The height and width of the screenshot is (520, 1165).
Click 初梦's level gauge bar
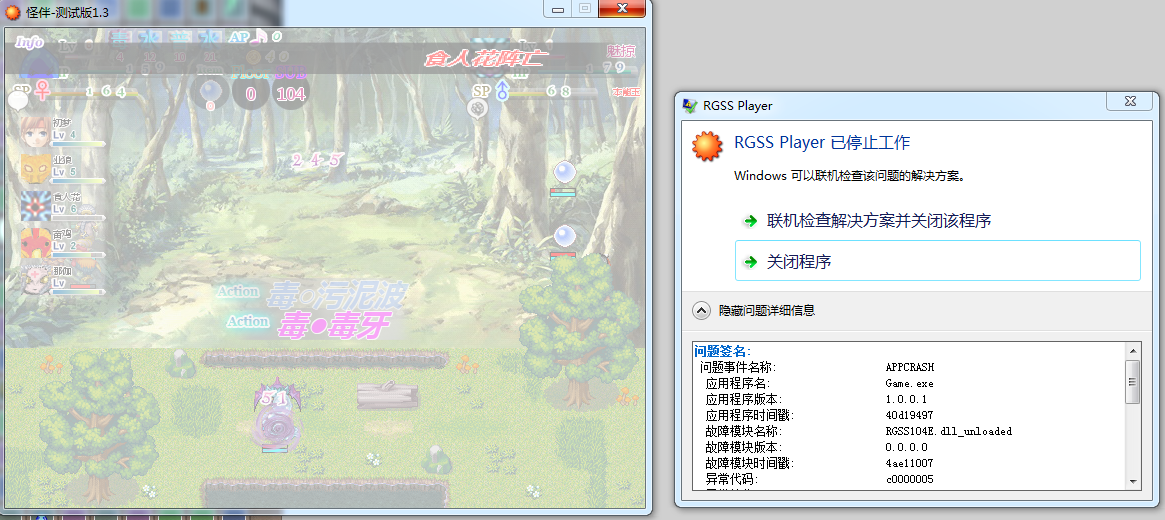click(x=78, y=144)
